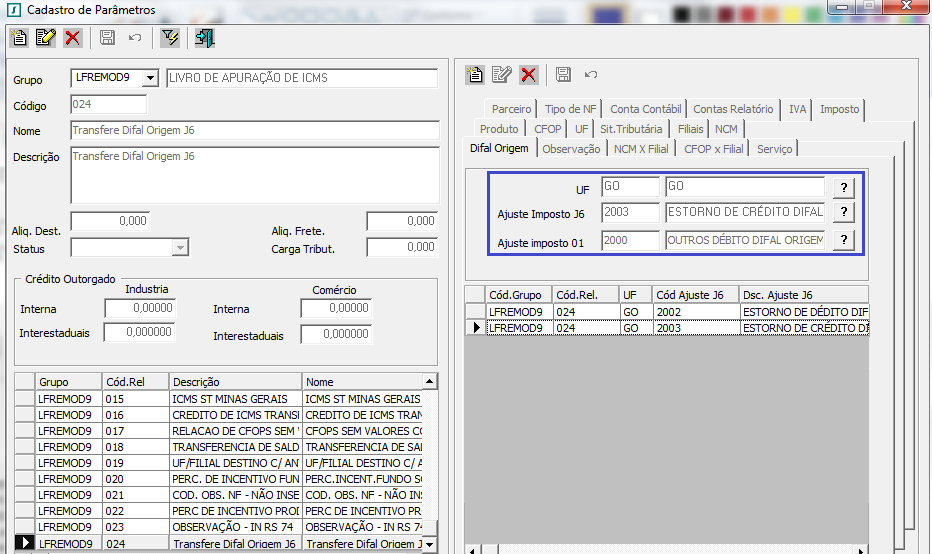Open Ajuste imposto 01 lookup question mark button
The width and height of the screenshot is (932, 554).
coord(843,240)
